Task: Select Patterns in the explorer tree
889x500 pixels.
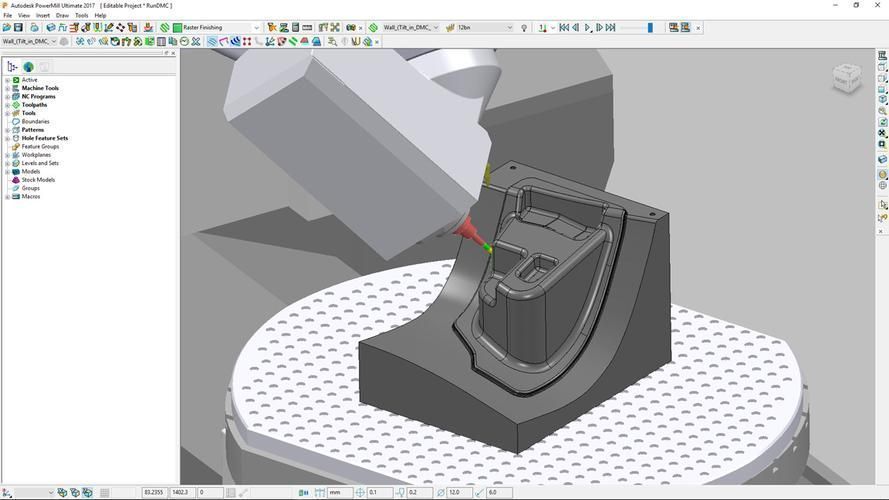Action: 33,130
